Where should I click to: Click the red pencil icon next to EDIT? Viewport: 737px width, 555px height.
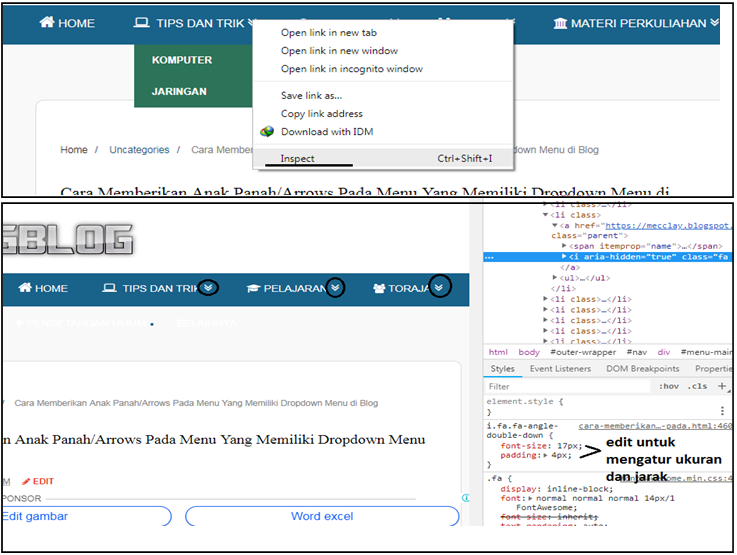click(26, 481)
